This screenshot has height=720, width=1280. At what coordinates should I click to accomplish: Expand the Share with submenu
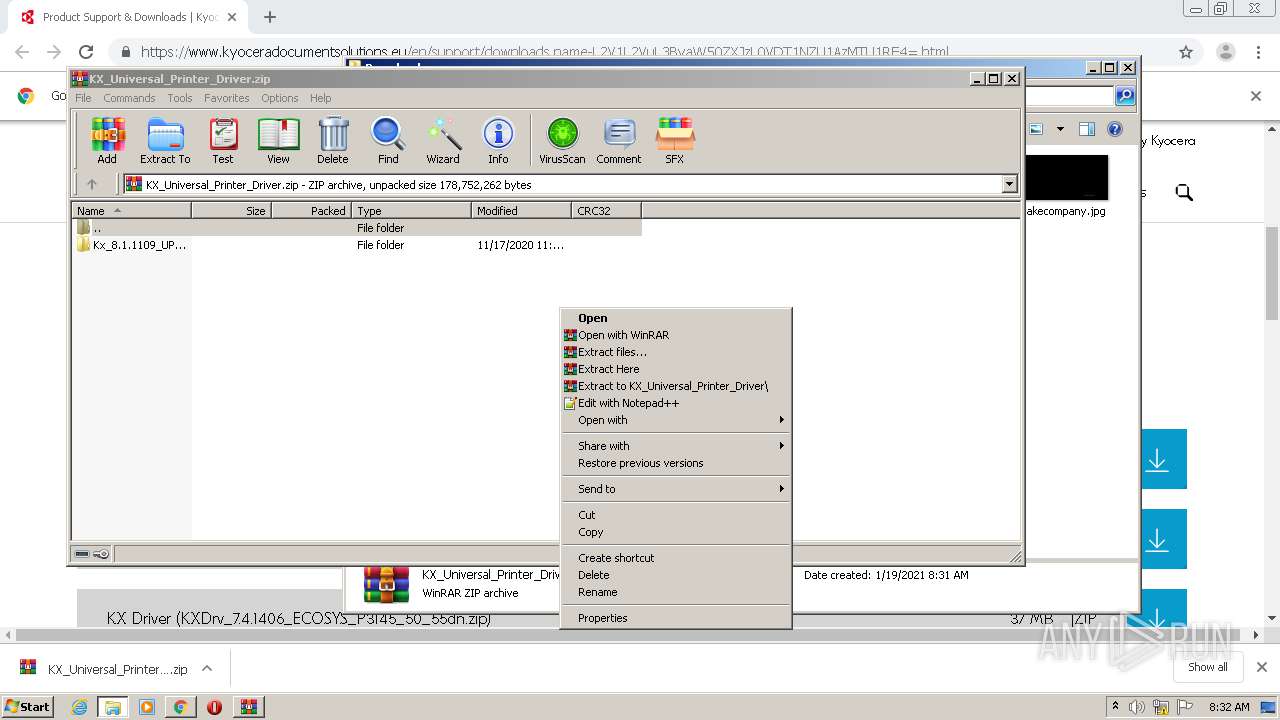coord(675,446)
